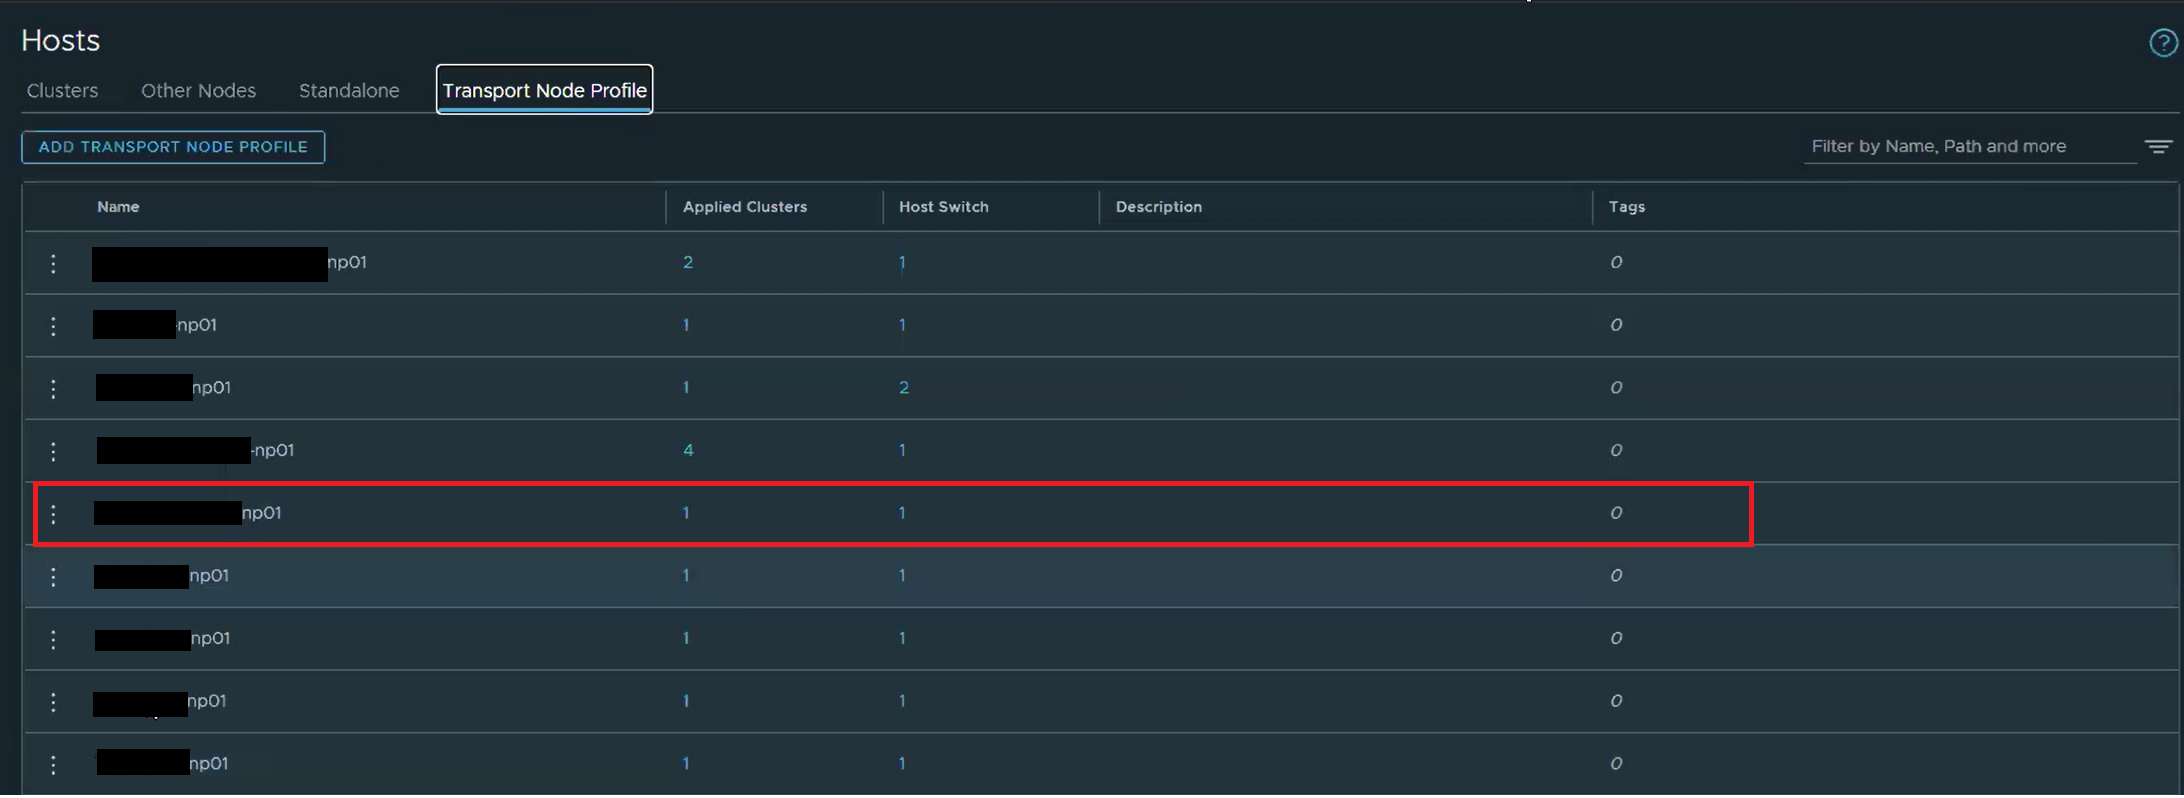
Task: Switch to the Other Nodes tab
Action: click(198, 91)
